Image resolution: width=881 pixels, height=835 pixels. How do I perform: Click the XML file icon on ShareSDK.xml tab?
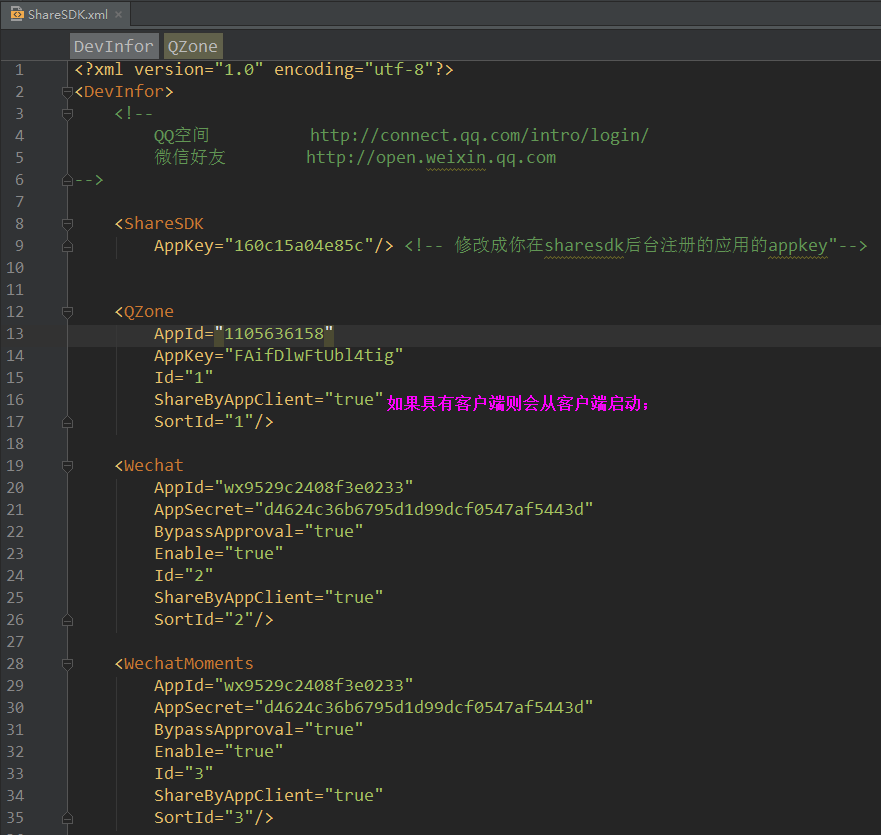tap(17, 14)
